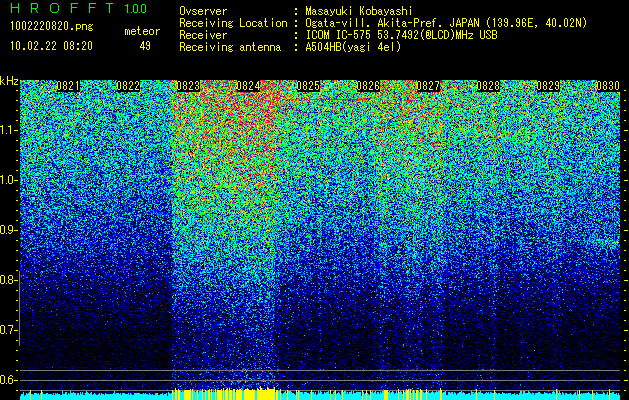
Task: Click the 0.8 frequency axis label
Action: 7,280
